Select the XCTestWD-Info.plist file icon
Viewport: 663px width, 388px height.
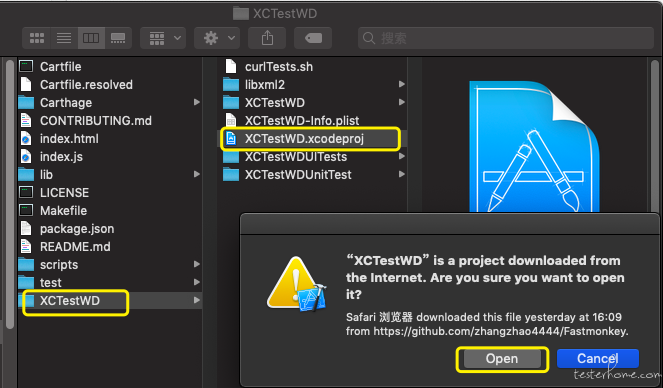pos(231,120)
